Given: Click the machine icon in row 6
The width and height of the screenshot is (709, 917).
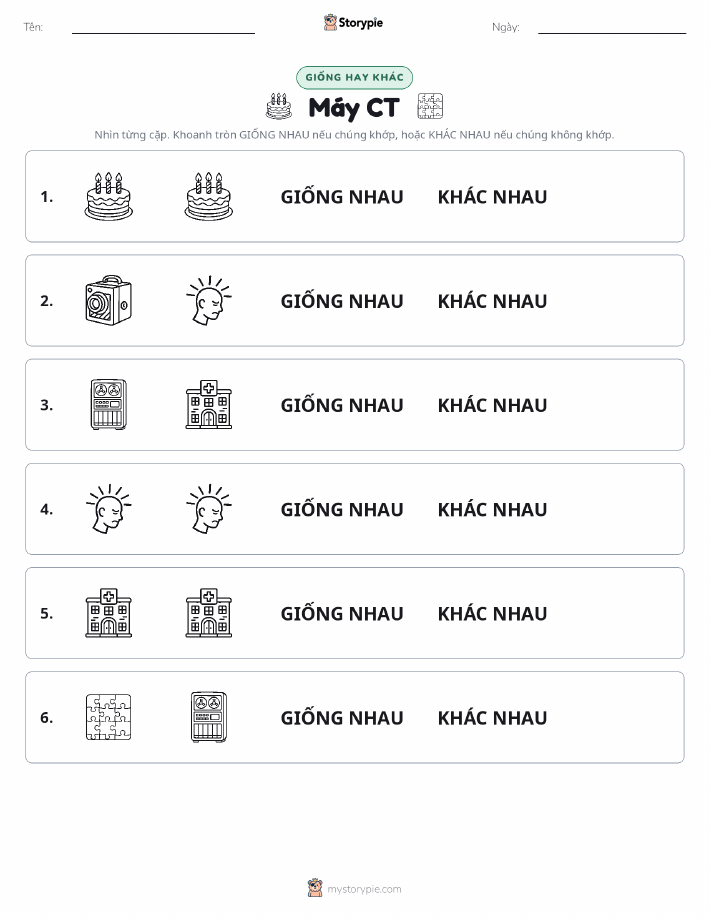Looking at the screenshot, I should (209, 717).
